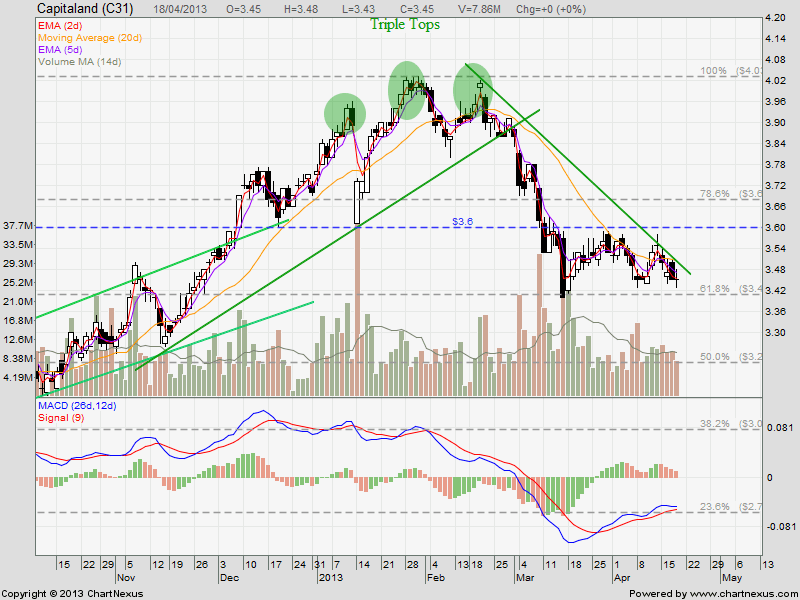Click the 3.78 price axis label
800x600 pixels.
pos(776,164)
